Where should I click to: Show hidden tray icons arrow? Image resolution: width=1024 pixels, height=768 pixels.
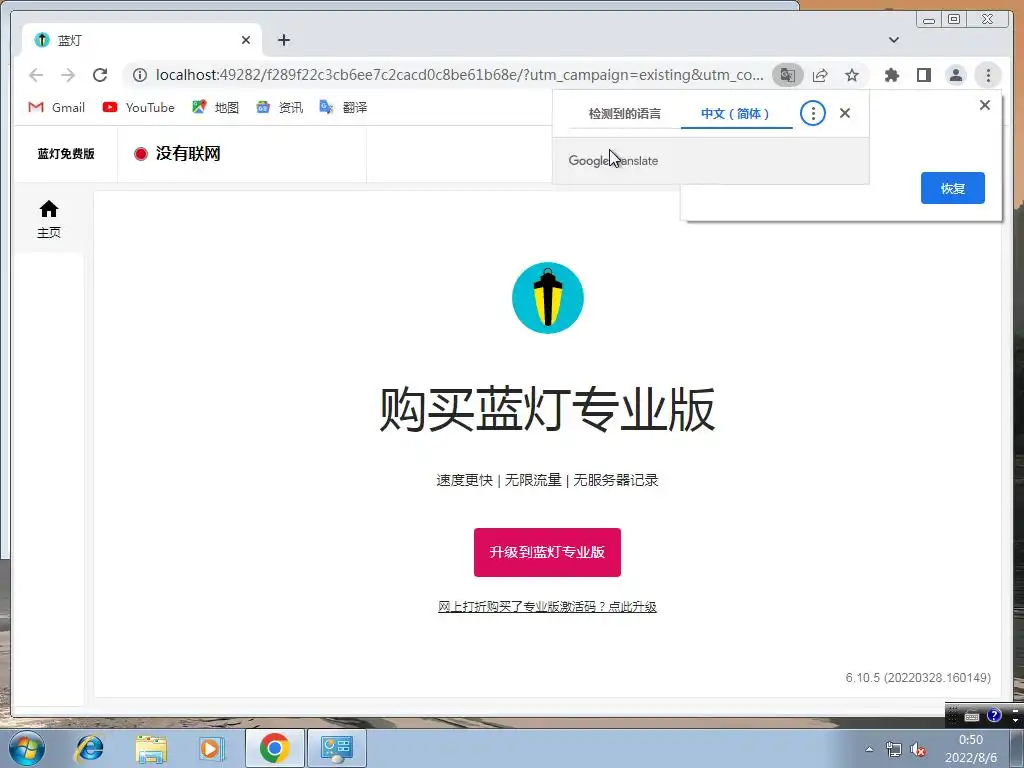click(x=869, y=749)
